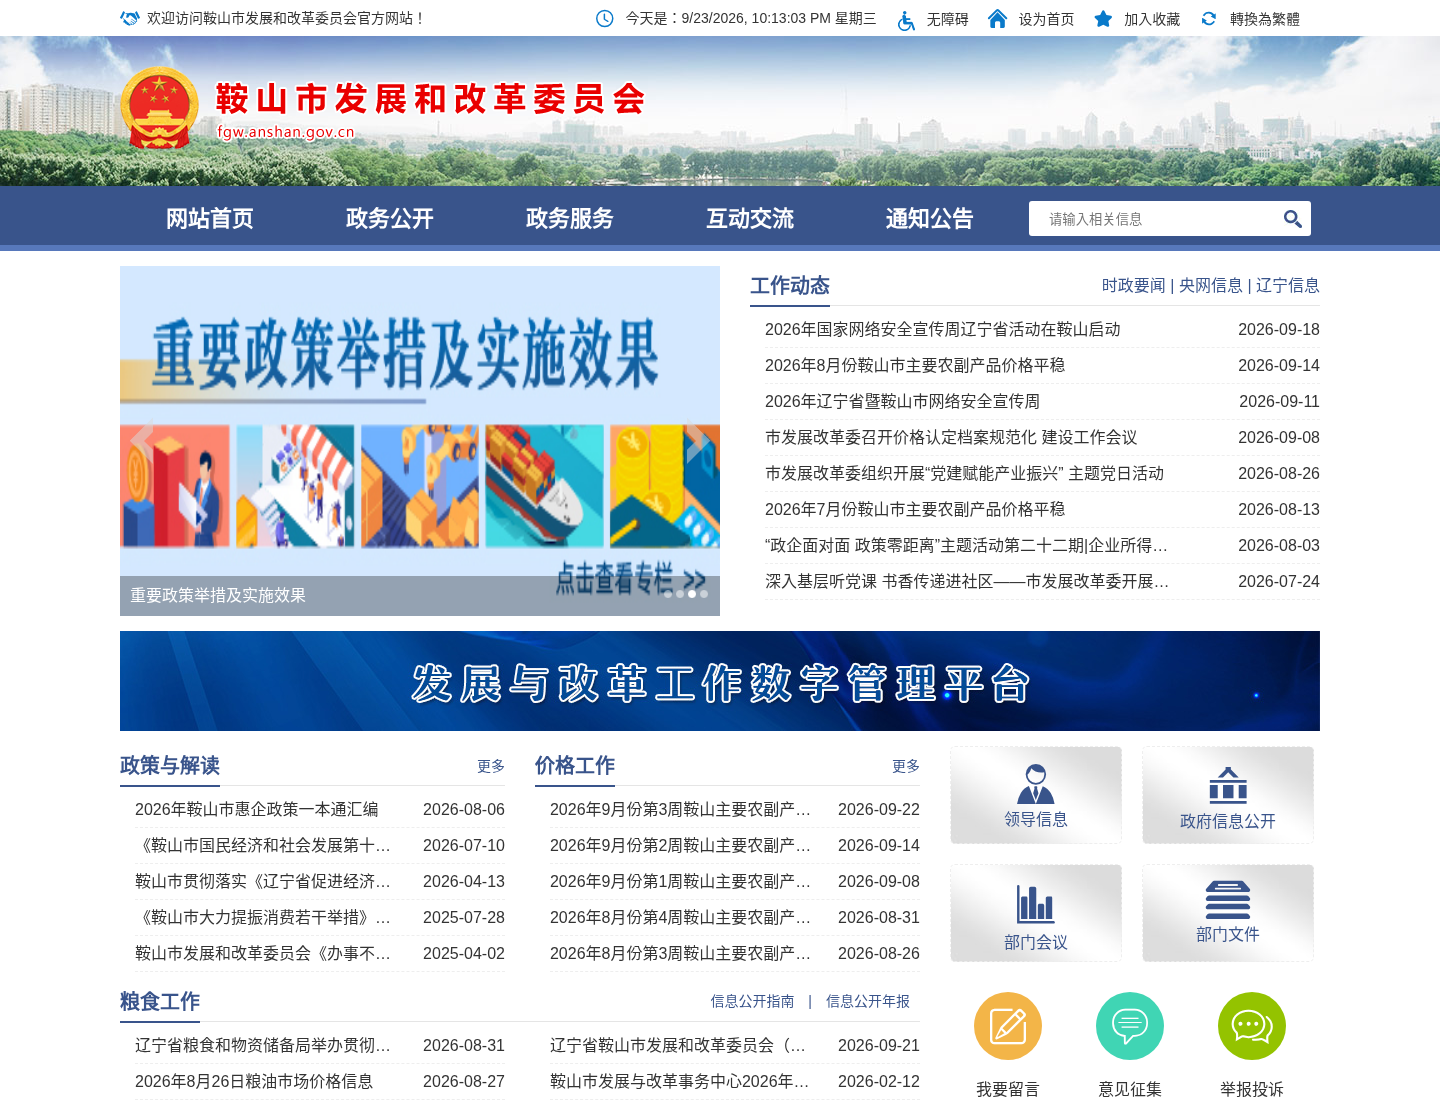
Task: Click 更多 beside 政策与解读
Action: click(x=491, y=766)
